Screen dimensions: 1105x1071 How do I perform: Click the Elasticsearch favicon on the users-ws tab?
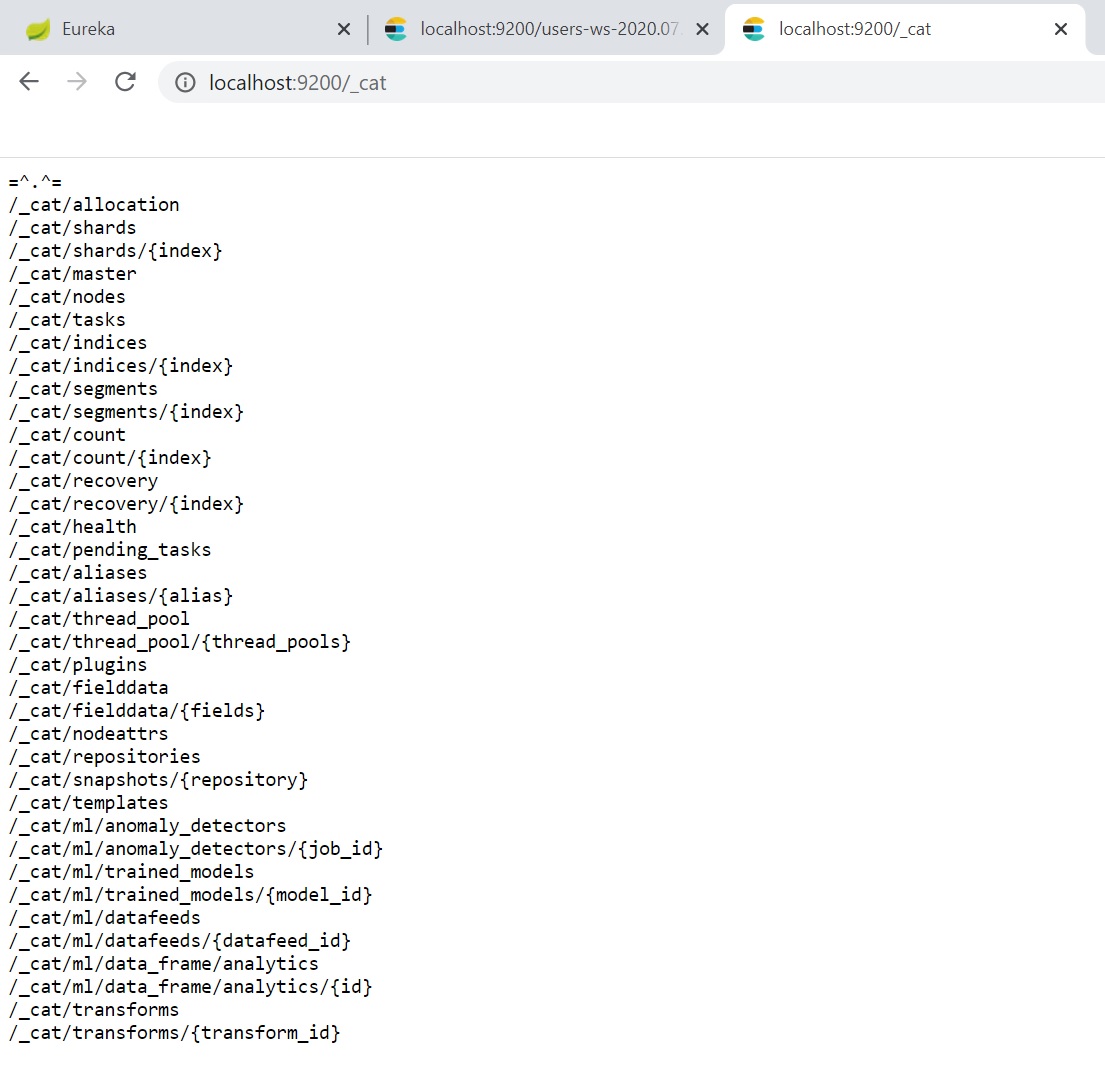pos(396,30)
